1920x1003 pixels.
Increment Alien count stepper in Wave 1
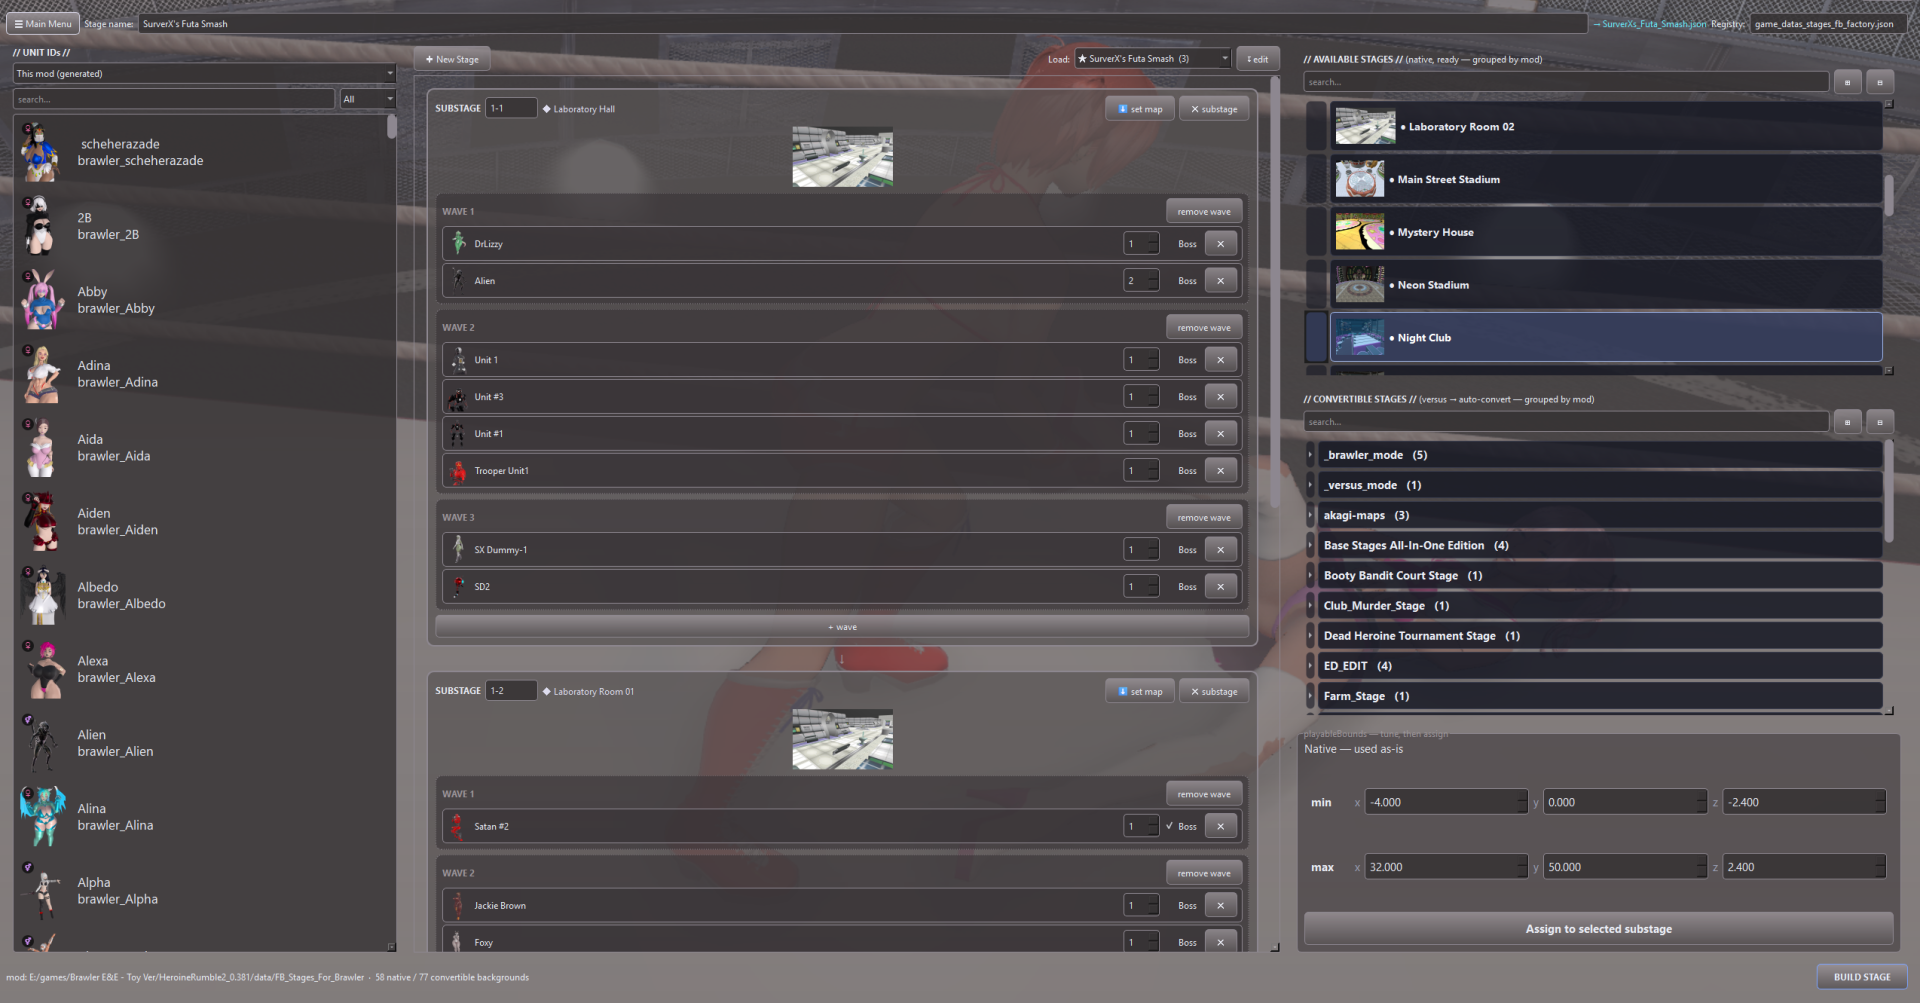(1153, 276)
